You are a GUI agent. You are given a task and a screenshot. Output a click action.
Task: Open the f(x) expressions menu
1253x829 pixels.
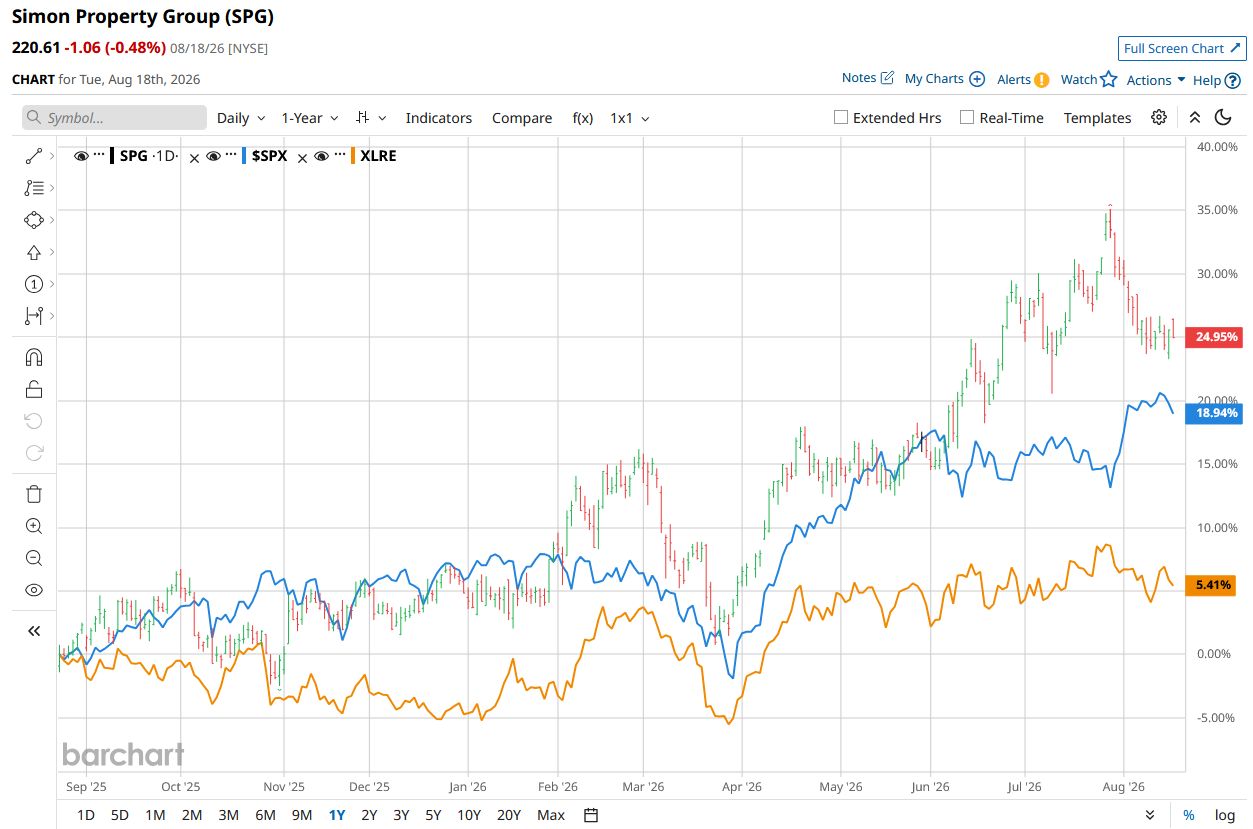tap(583, 118)
